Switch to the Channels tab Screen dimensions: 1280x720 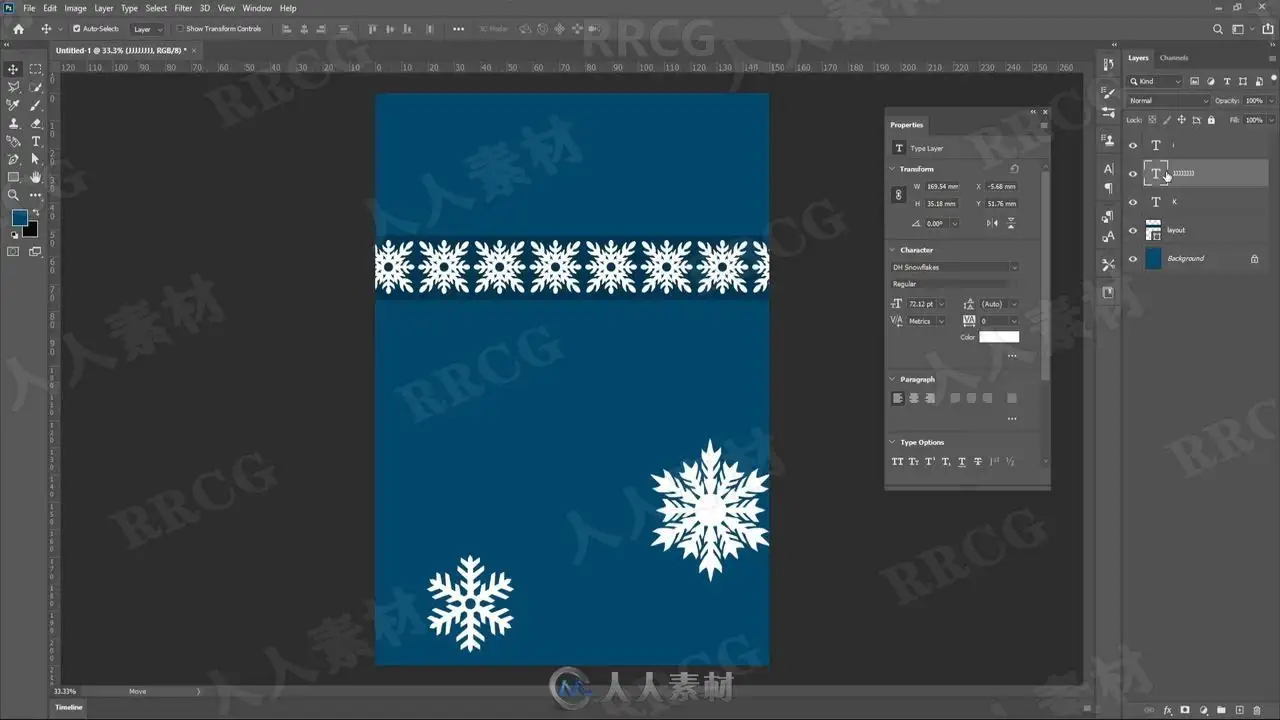[x=1174, y=58]
